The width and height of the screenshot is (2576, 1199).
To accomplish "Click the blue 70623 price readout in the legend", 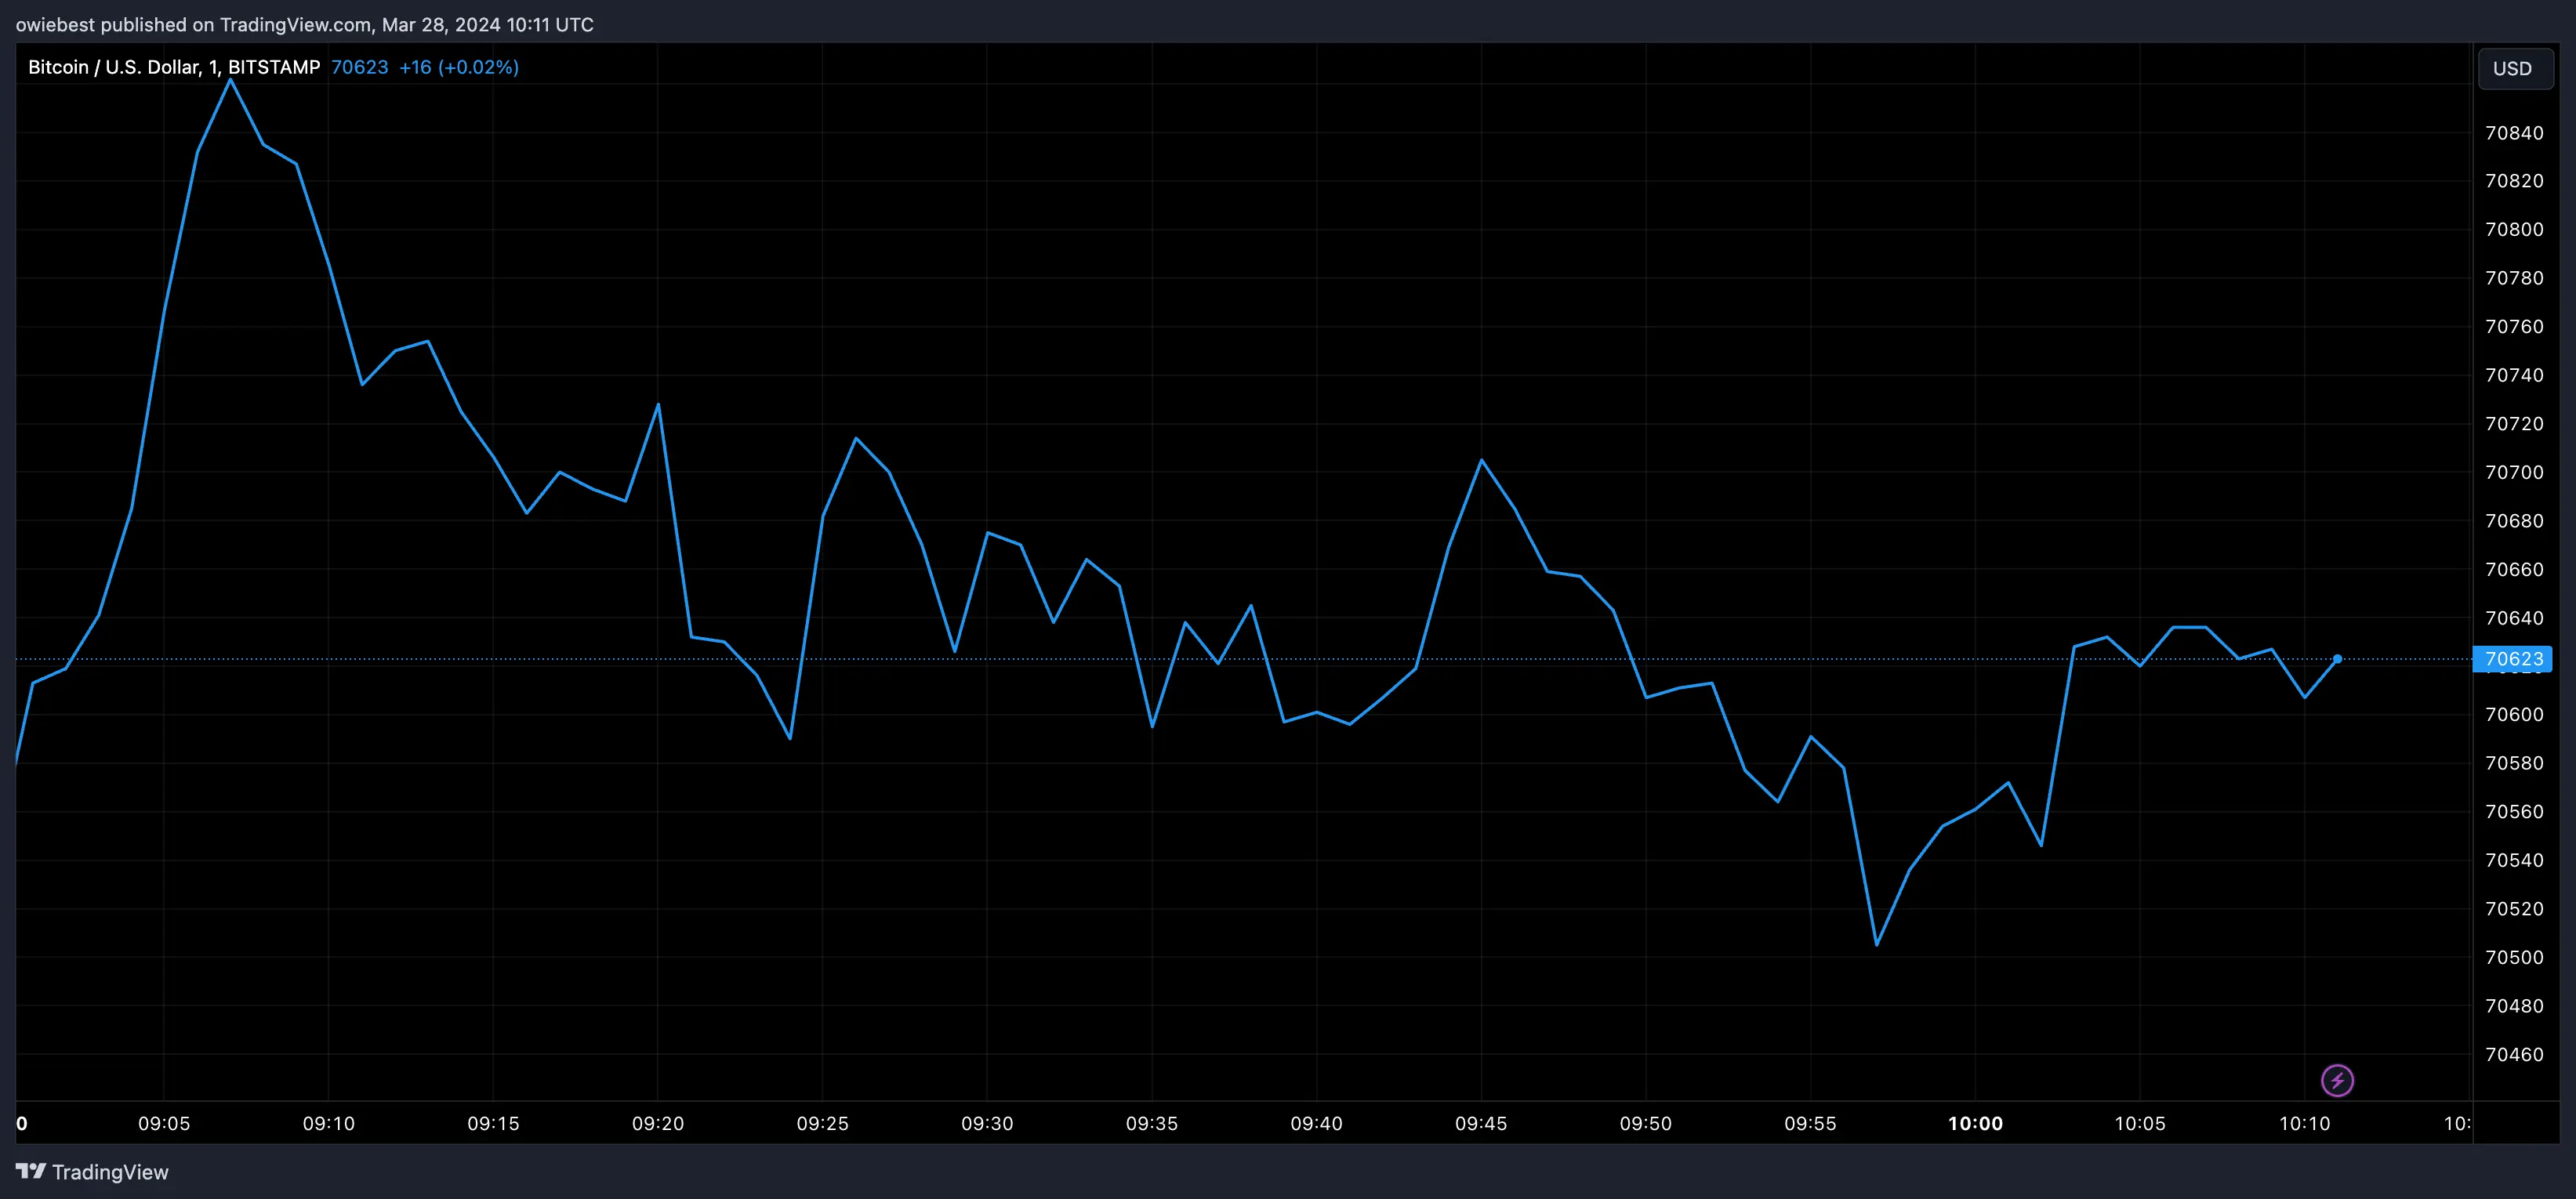I will (359, 67).
